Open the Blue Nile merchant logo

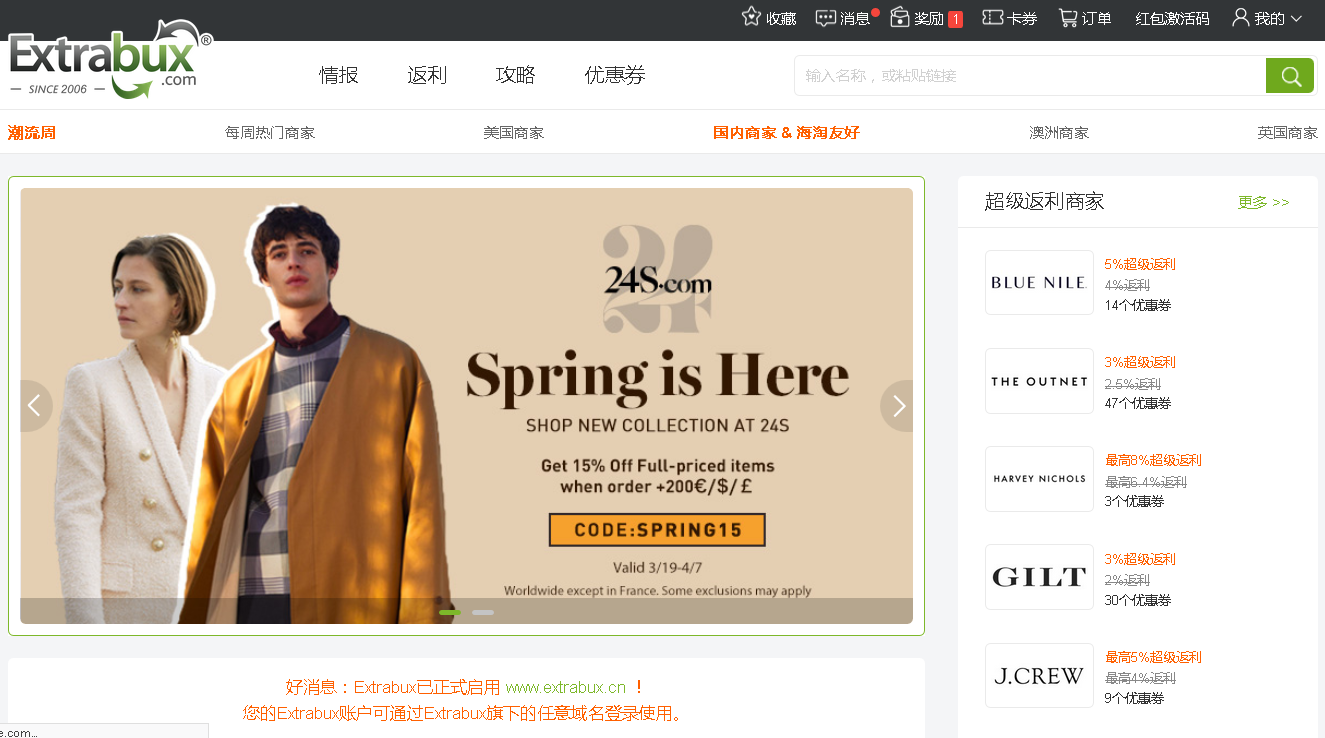(x=1039, y=283)
